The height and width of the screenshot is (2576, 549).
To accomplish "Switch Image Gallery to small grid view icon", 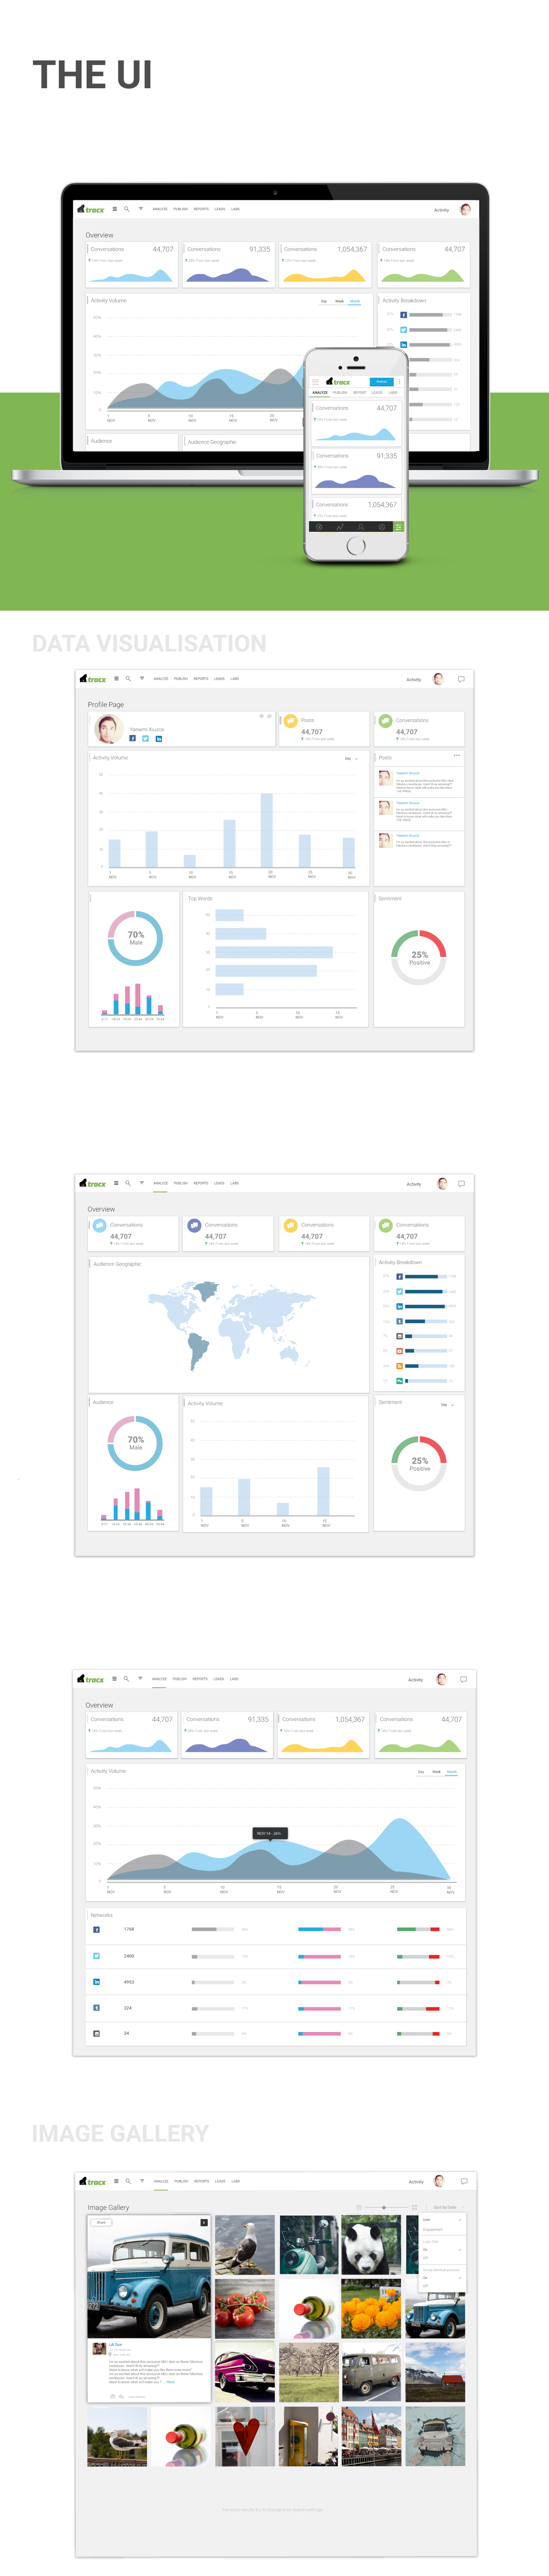I will (359, 2208).
